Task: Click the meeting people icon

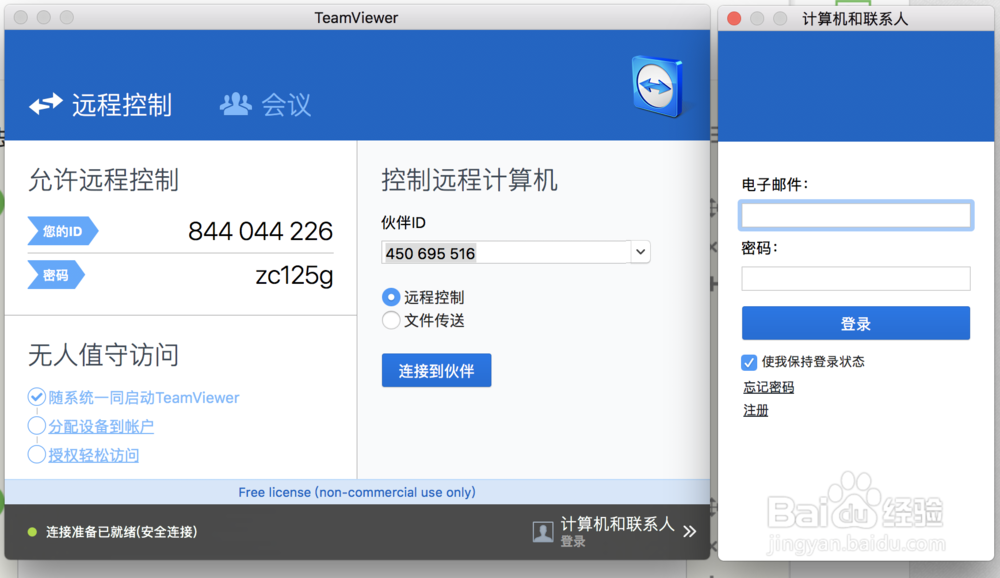Action: pyautogui.click(x=236, y=103)
